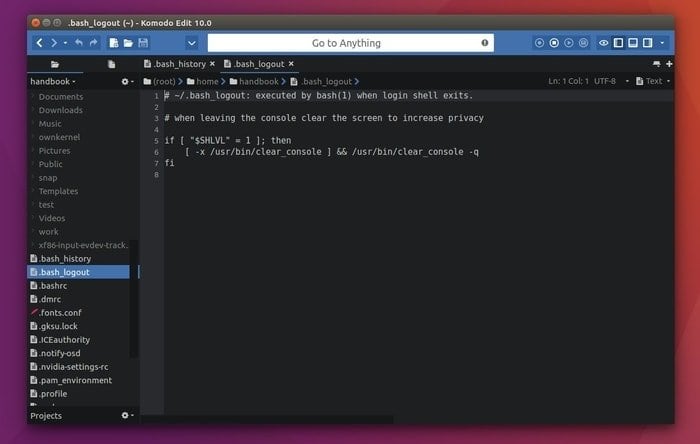
Task: Start macro recording icon
Action: tap(539, 43)
